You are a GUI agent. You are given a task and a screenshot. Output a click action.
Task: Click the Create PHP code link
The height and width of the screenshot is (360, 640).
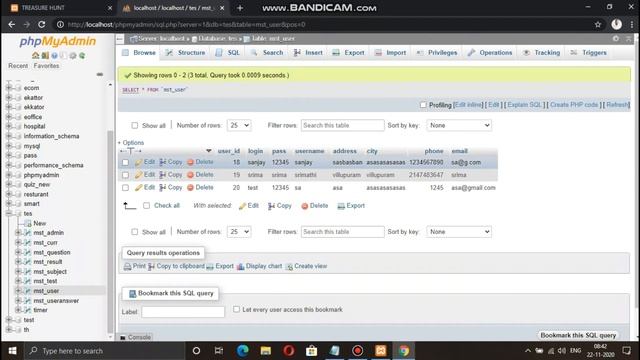pos(574,105)
